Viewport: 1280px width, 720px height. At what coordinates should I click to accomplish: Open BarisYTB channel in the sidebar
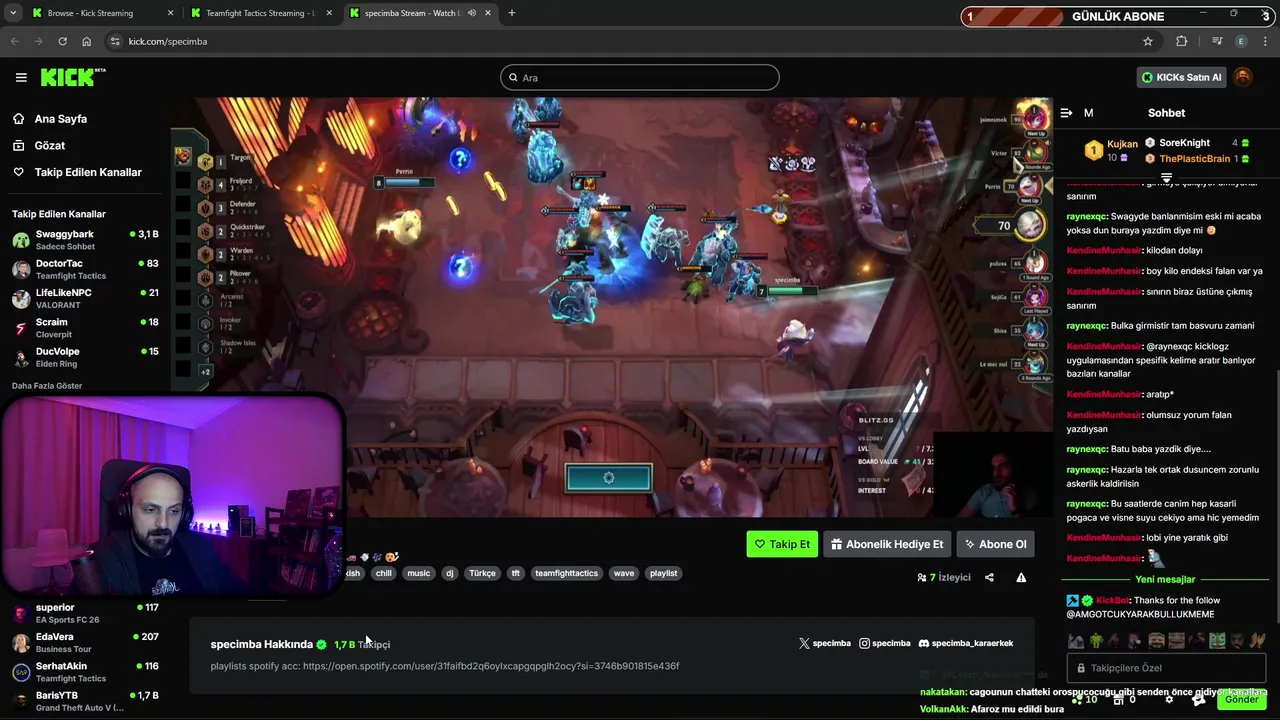click(85, 701)
